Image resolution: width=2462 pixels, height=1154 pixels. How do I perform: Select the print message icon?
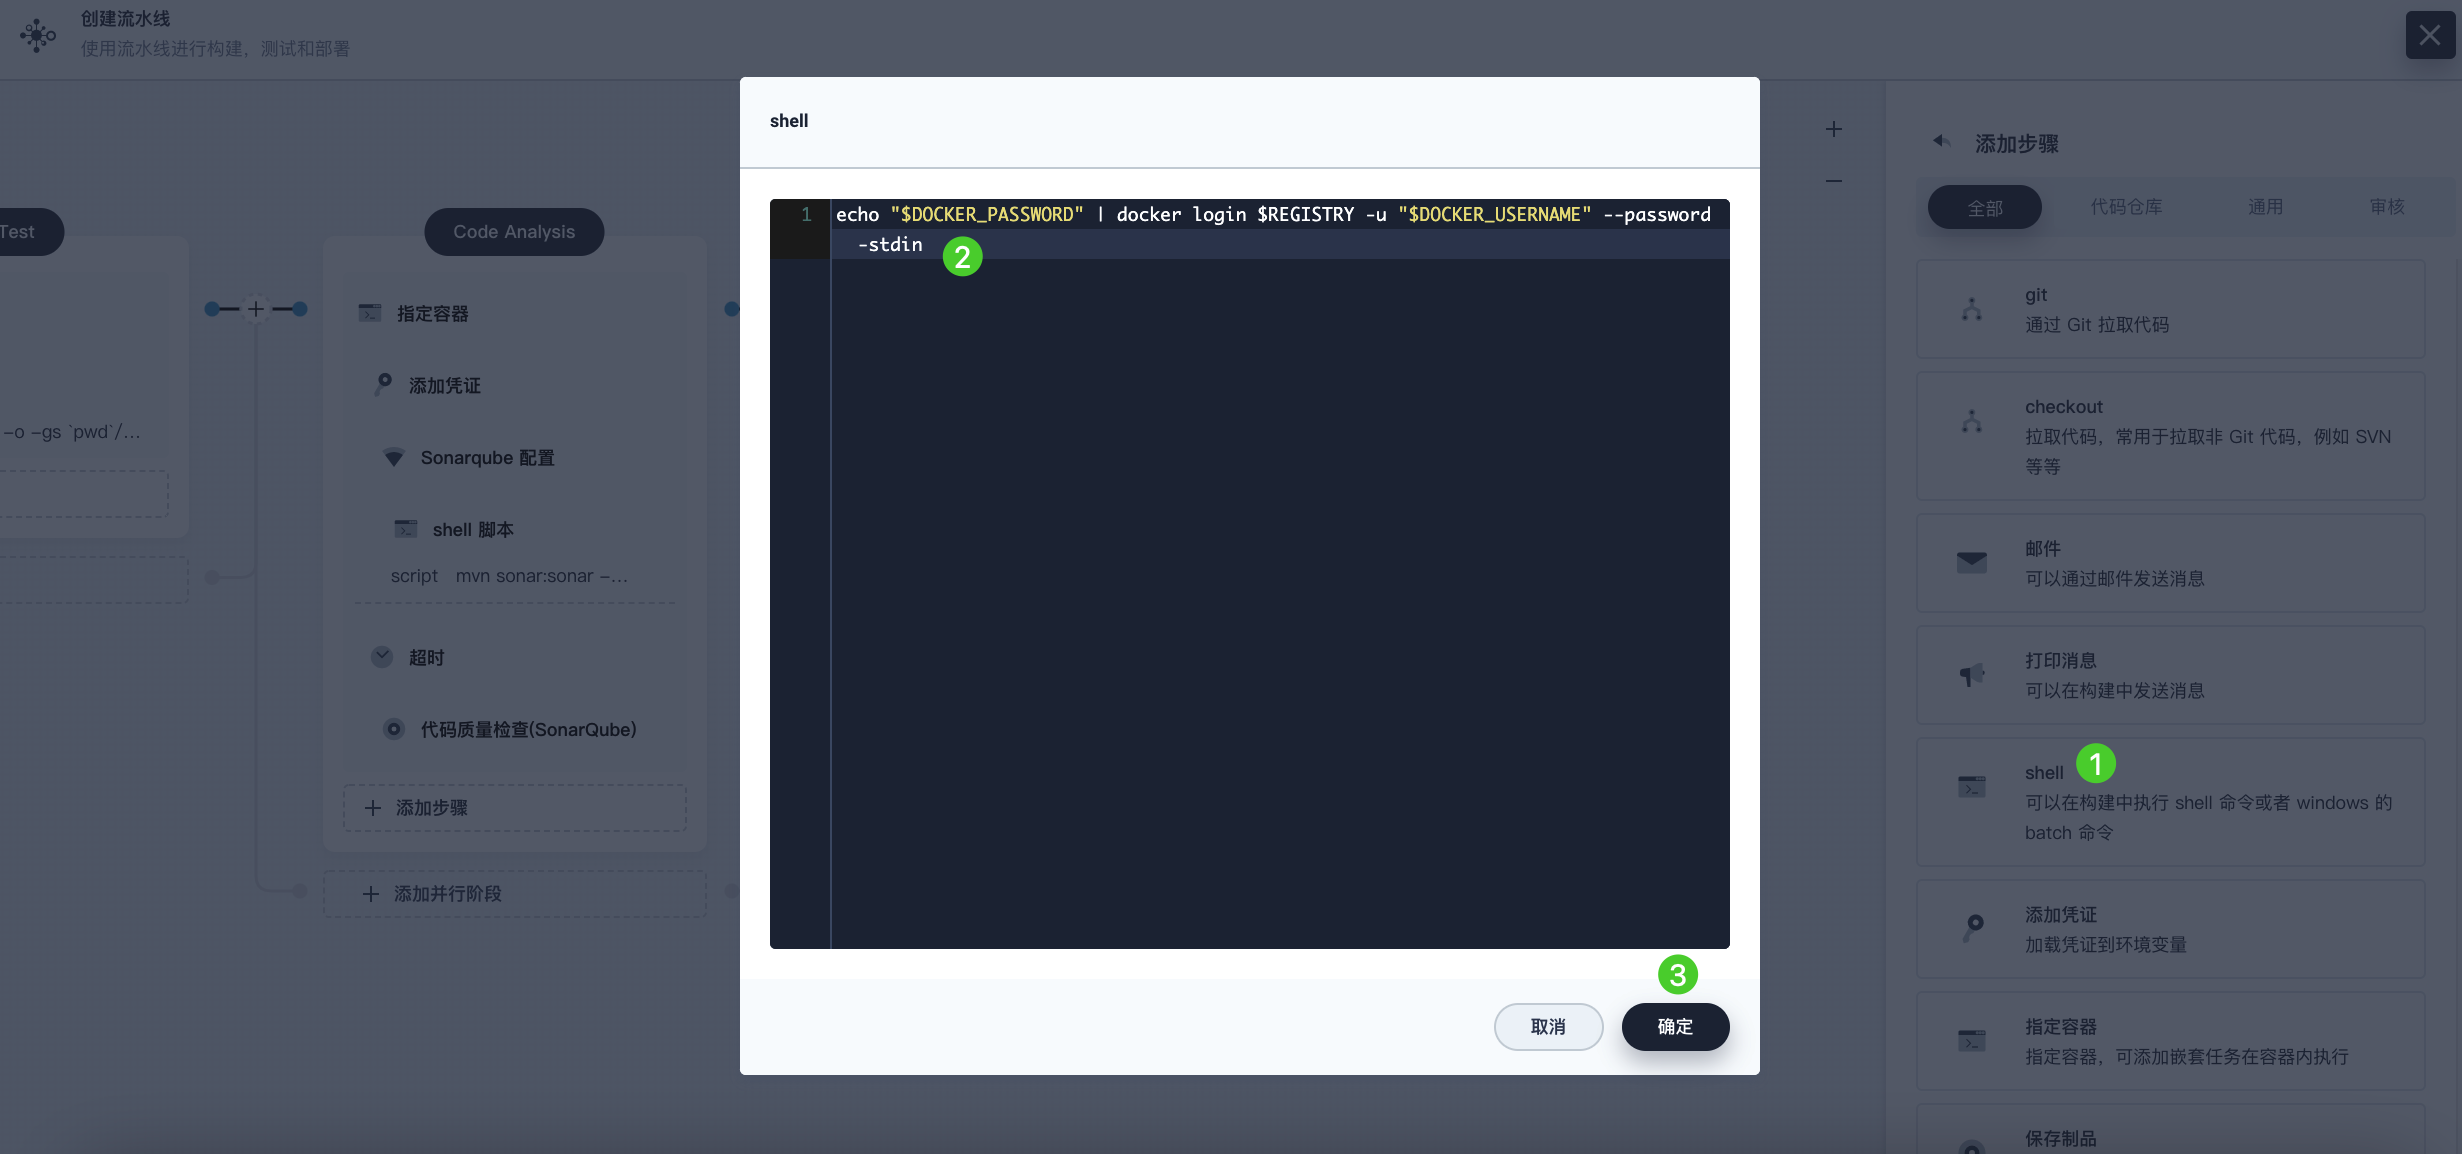coord(1972,675)
